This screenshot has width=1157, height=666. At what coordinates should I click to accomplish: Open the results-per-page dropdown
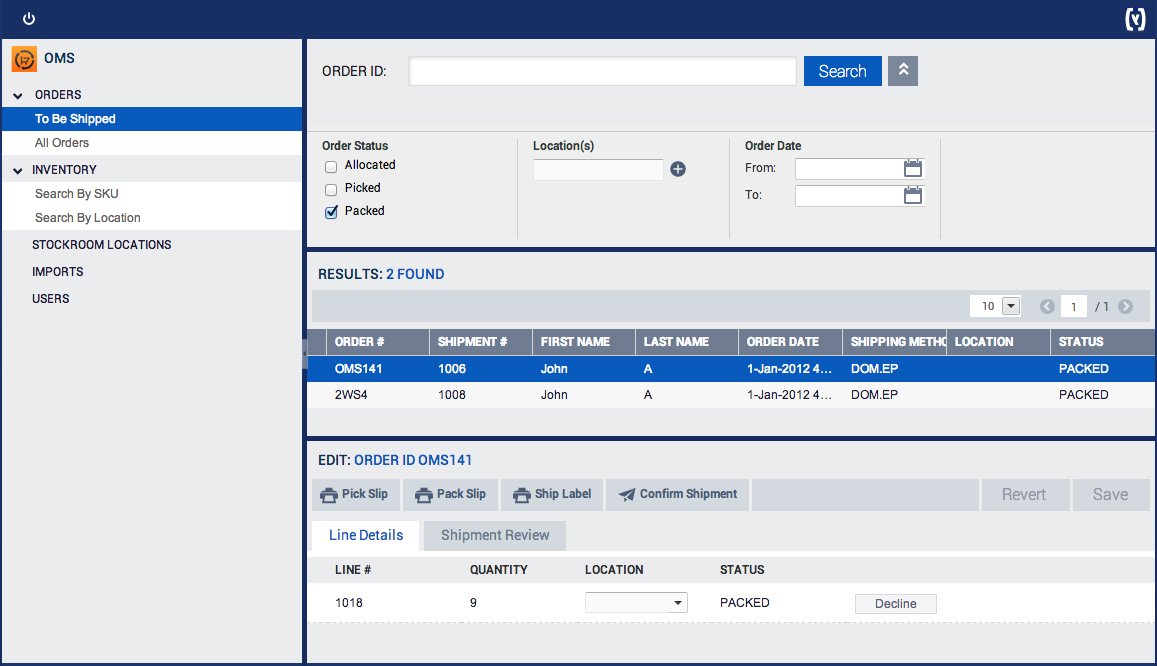coord(1011,306)
